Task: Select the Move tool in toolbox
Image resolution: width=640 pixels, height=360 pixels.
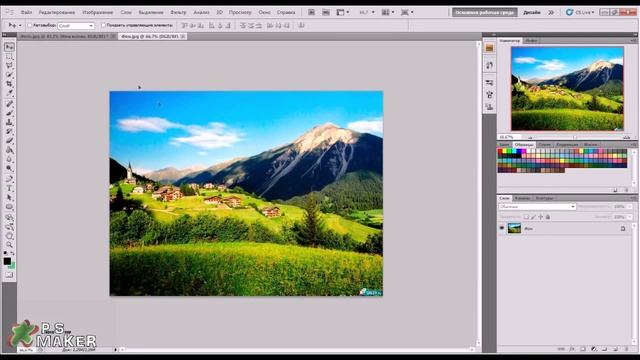Action: (x=9, y=47)
